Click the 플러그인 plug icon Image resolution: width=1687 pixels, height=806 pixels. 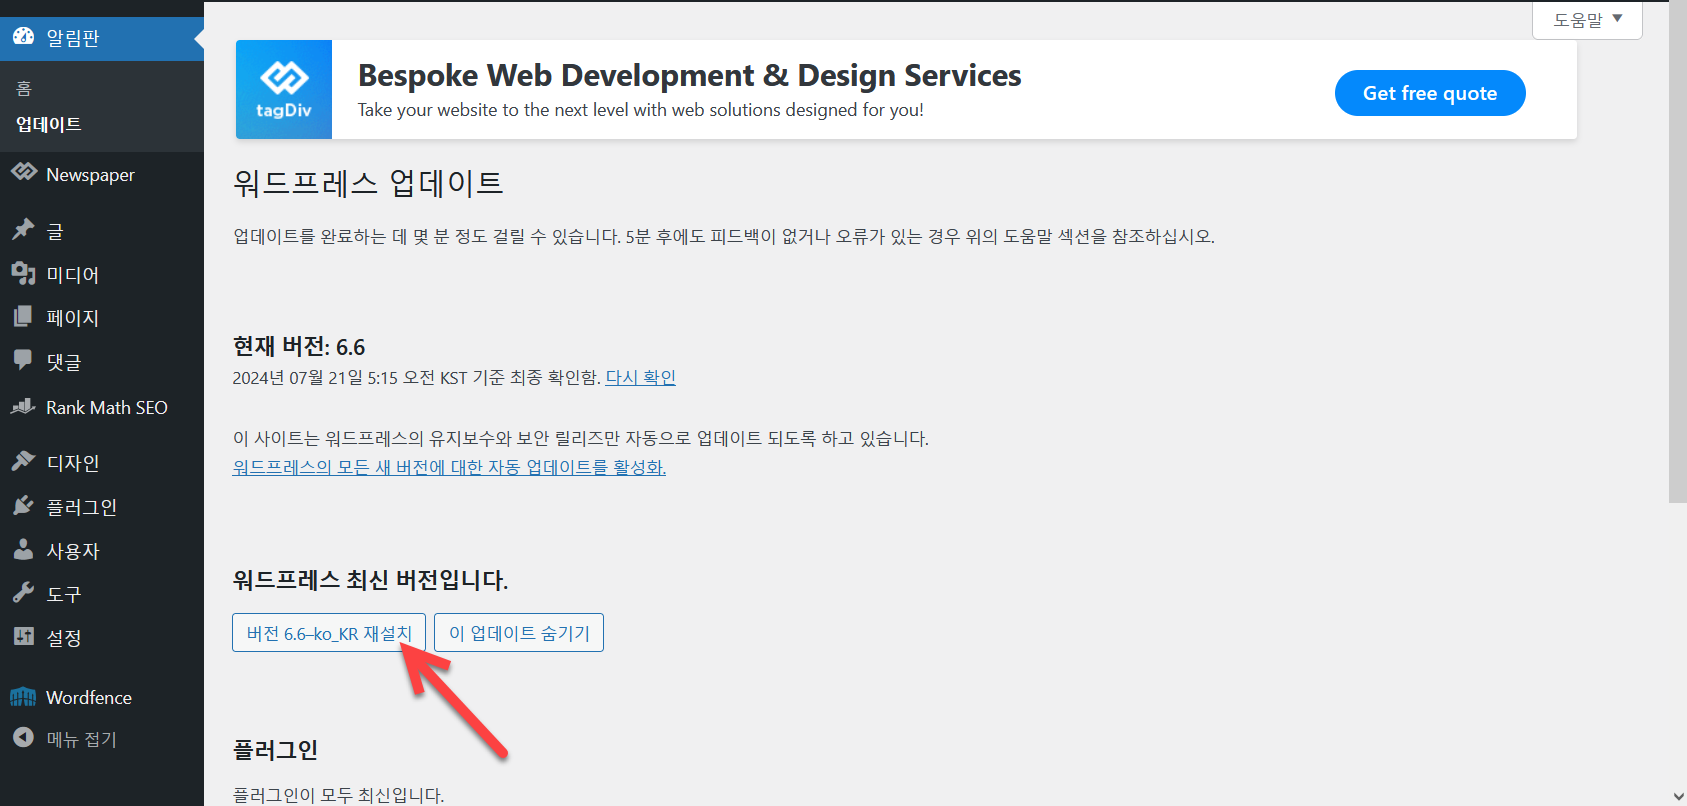click(x=23, y=506)
